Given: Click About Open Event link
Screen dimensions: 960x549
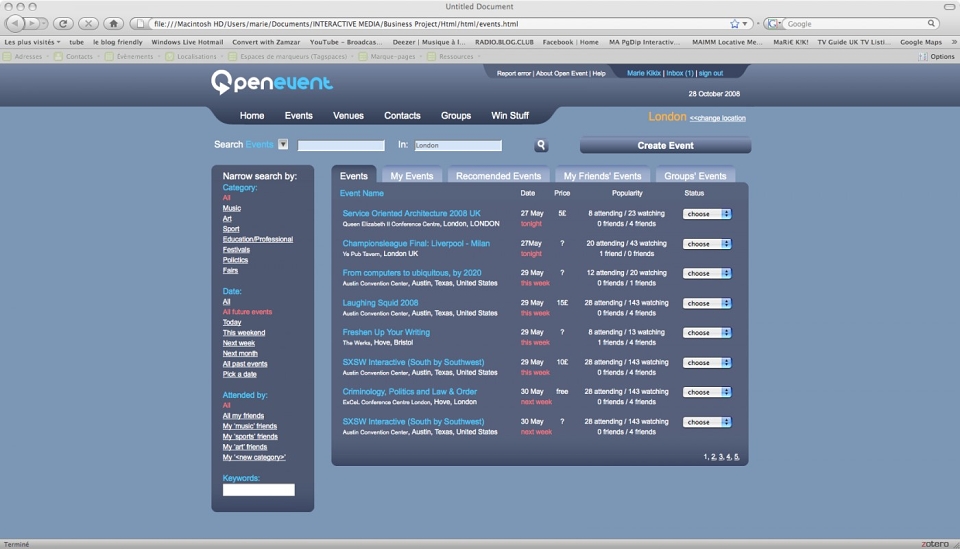Looking at the screenshot, I should coord(561,73).
